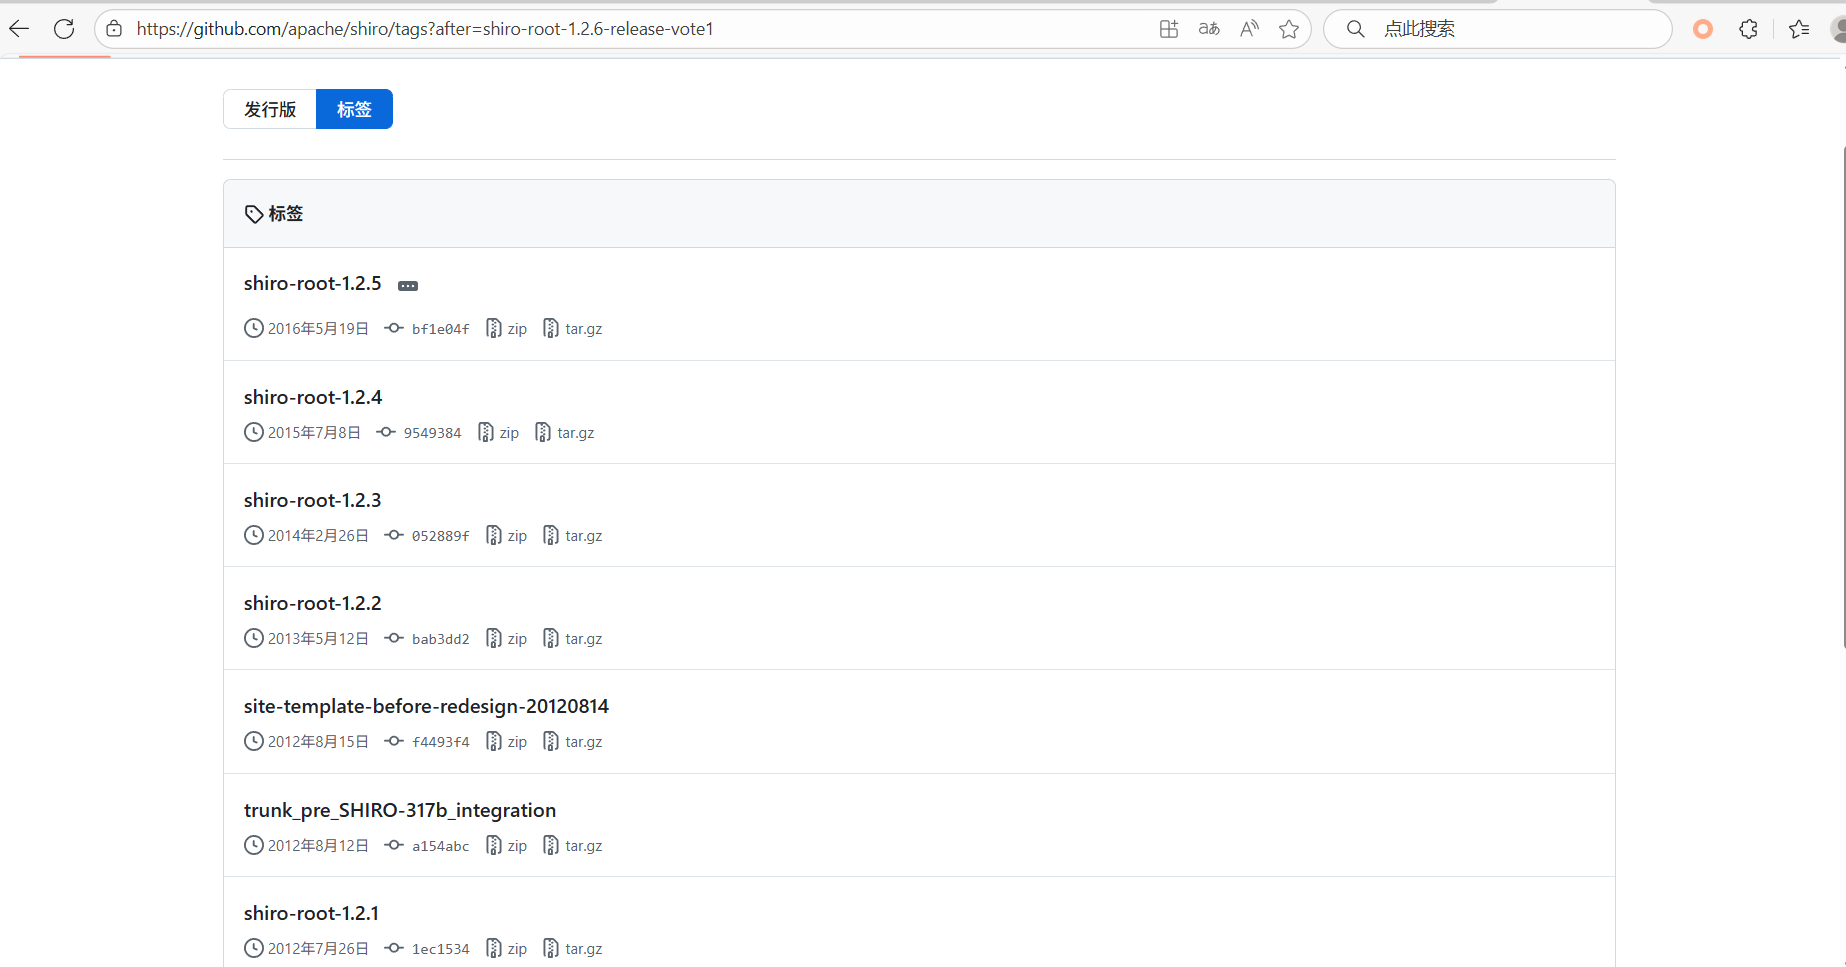Open site-template-before-redesign-20120814 tag
The image size is (1846, 967).
(x=426, y=706)
